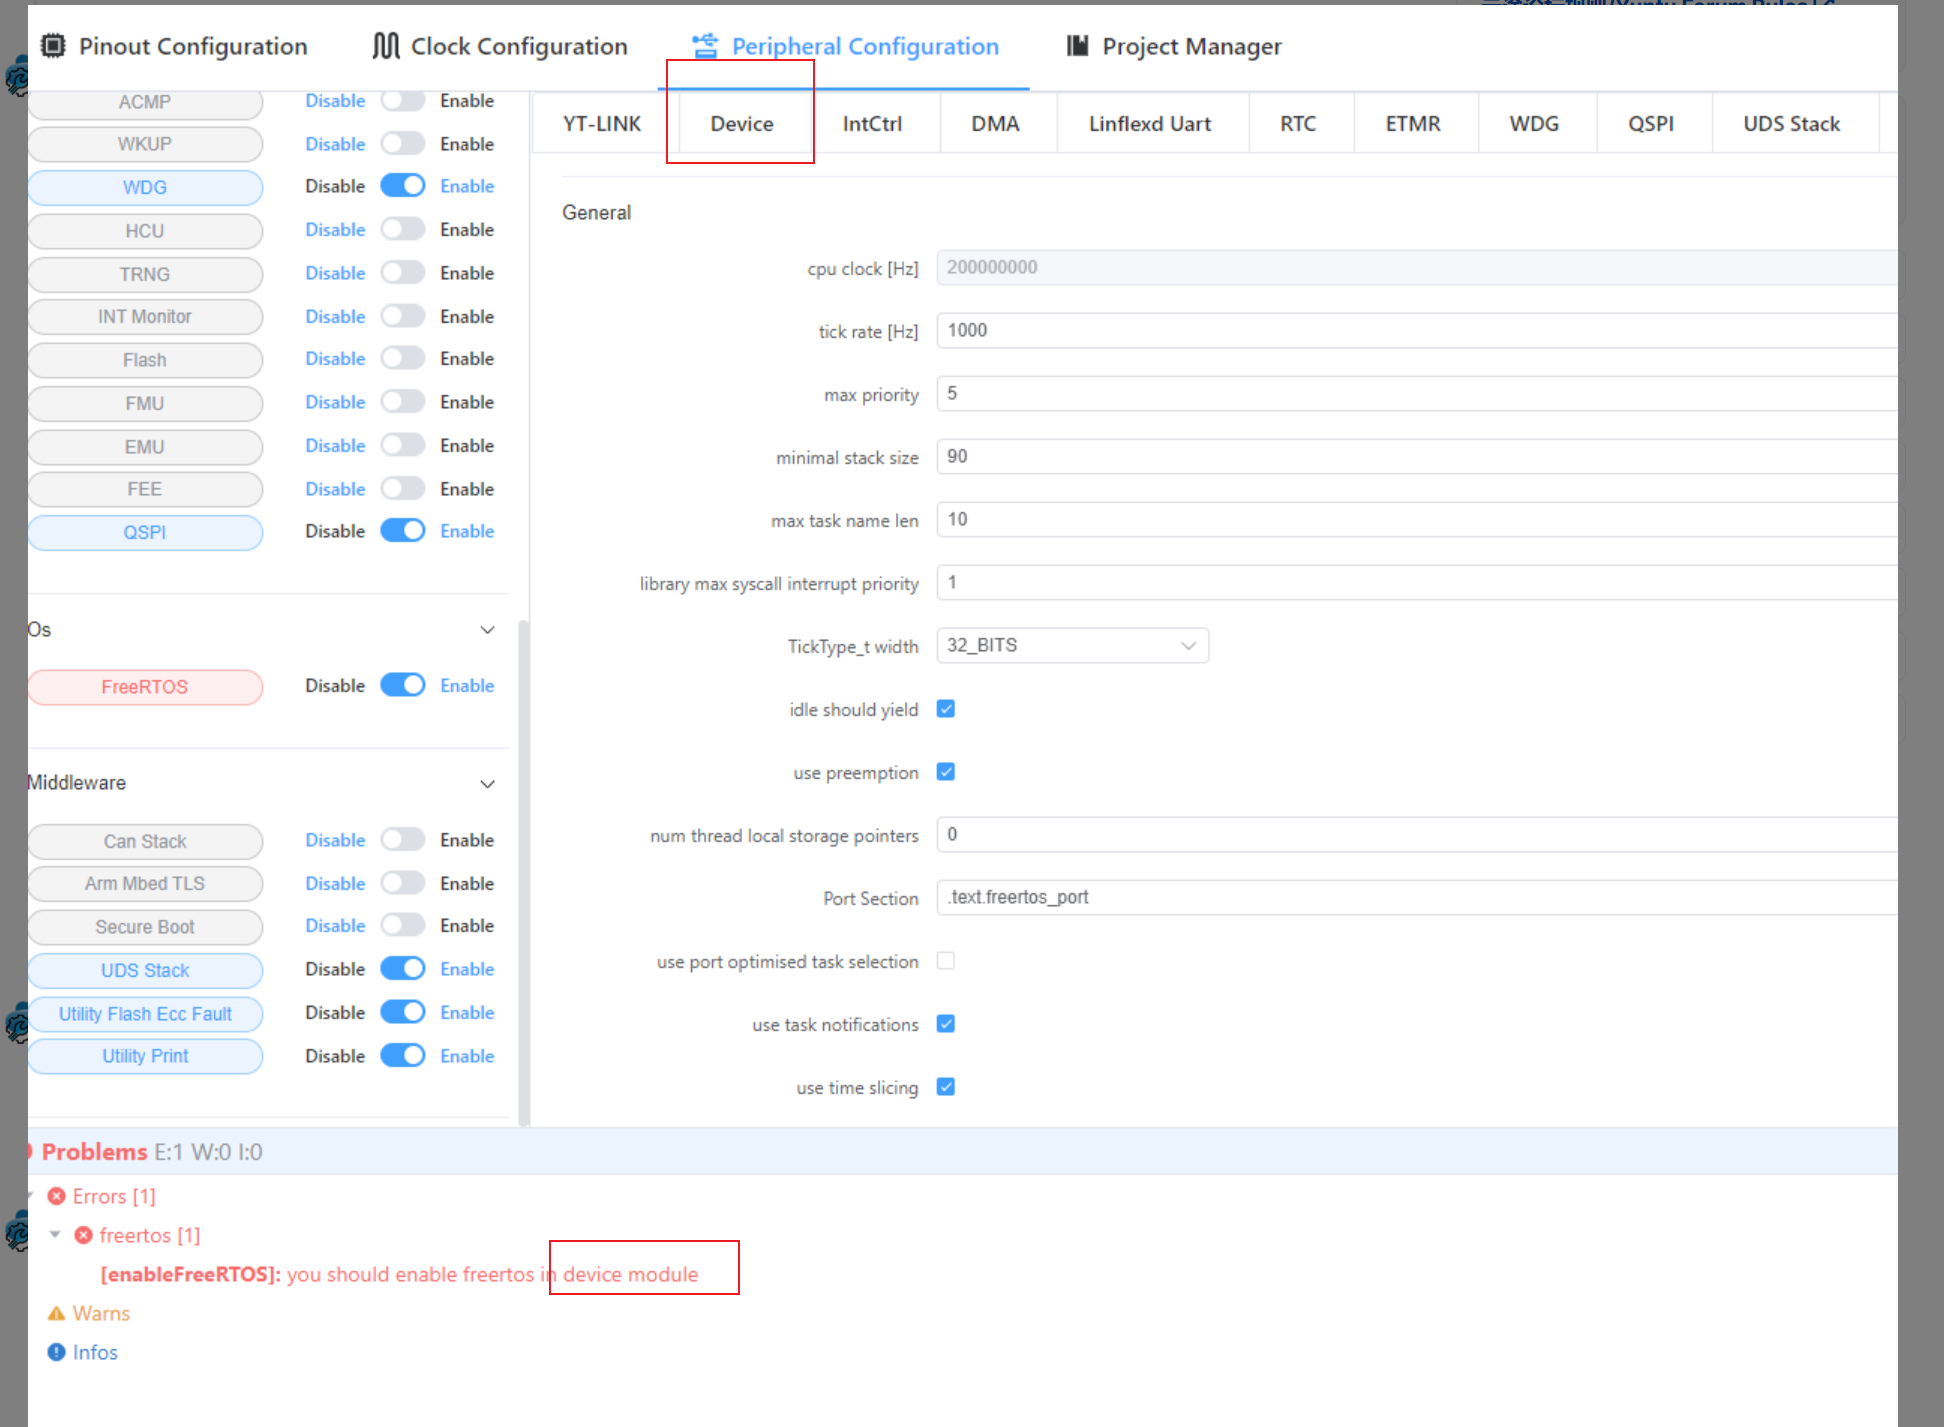Click the red Errors icon
The width and height of the screenshot is (1944, 1427).
click(x=57, y=1196)
